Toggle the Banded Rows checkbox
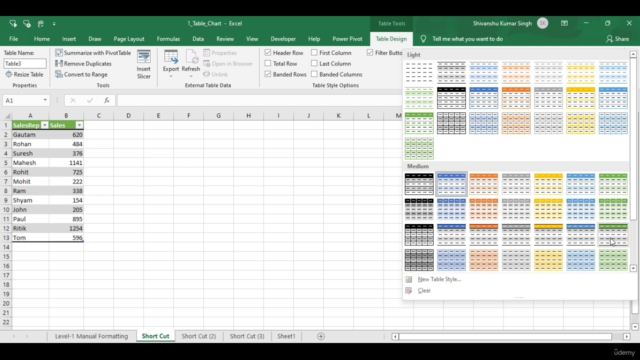This screenshot has width=640, height=360. click(268, 74)
